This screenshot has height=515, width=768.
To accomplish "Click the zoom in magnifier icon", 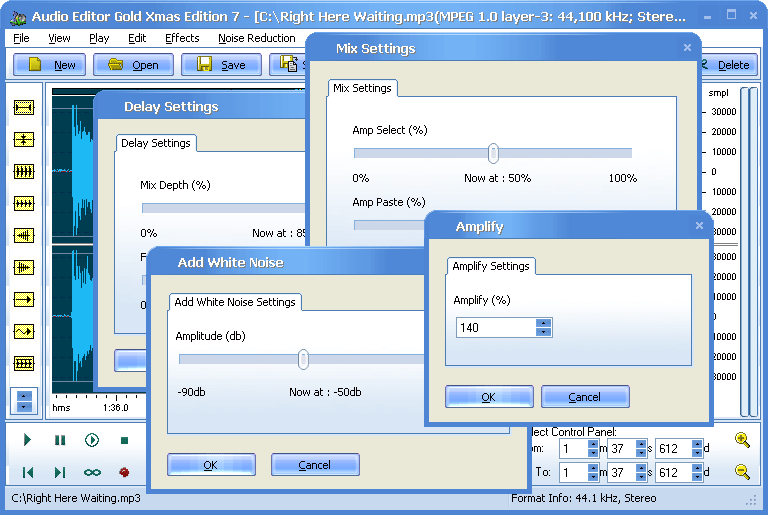I will (x=743, y=440).
